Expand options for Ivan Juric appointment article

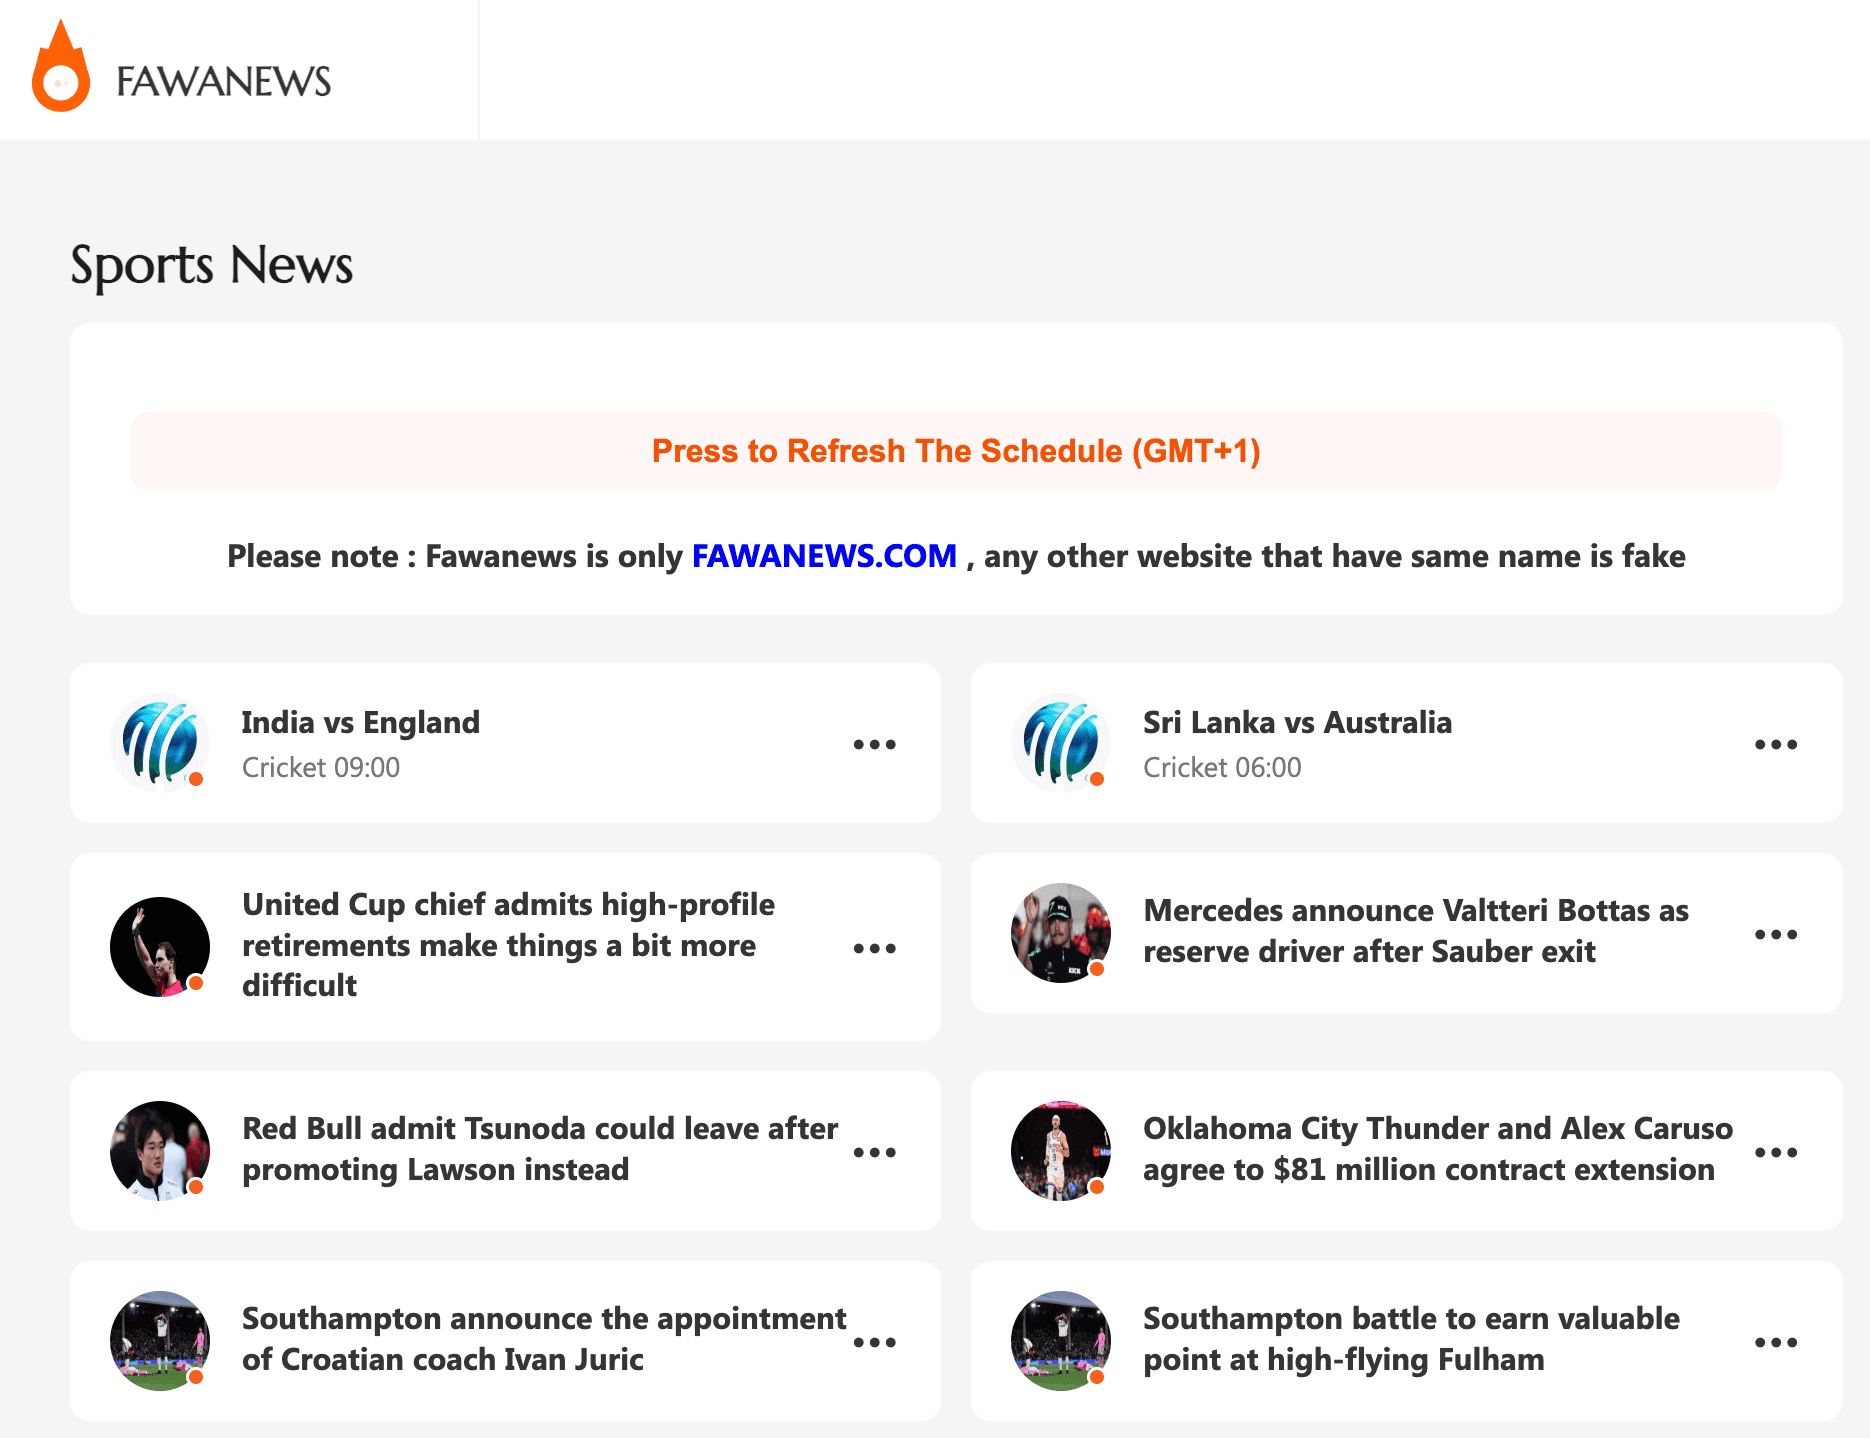874,1342
